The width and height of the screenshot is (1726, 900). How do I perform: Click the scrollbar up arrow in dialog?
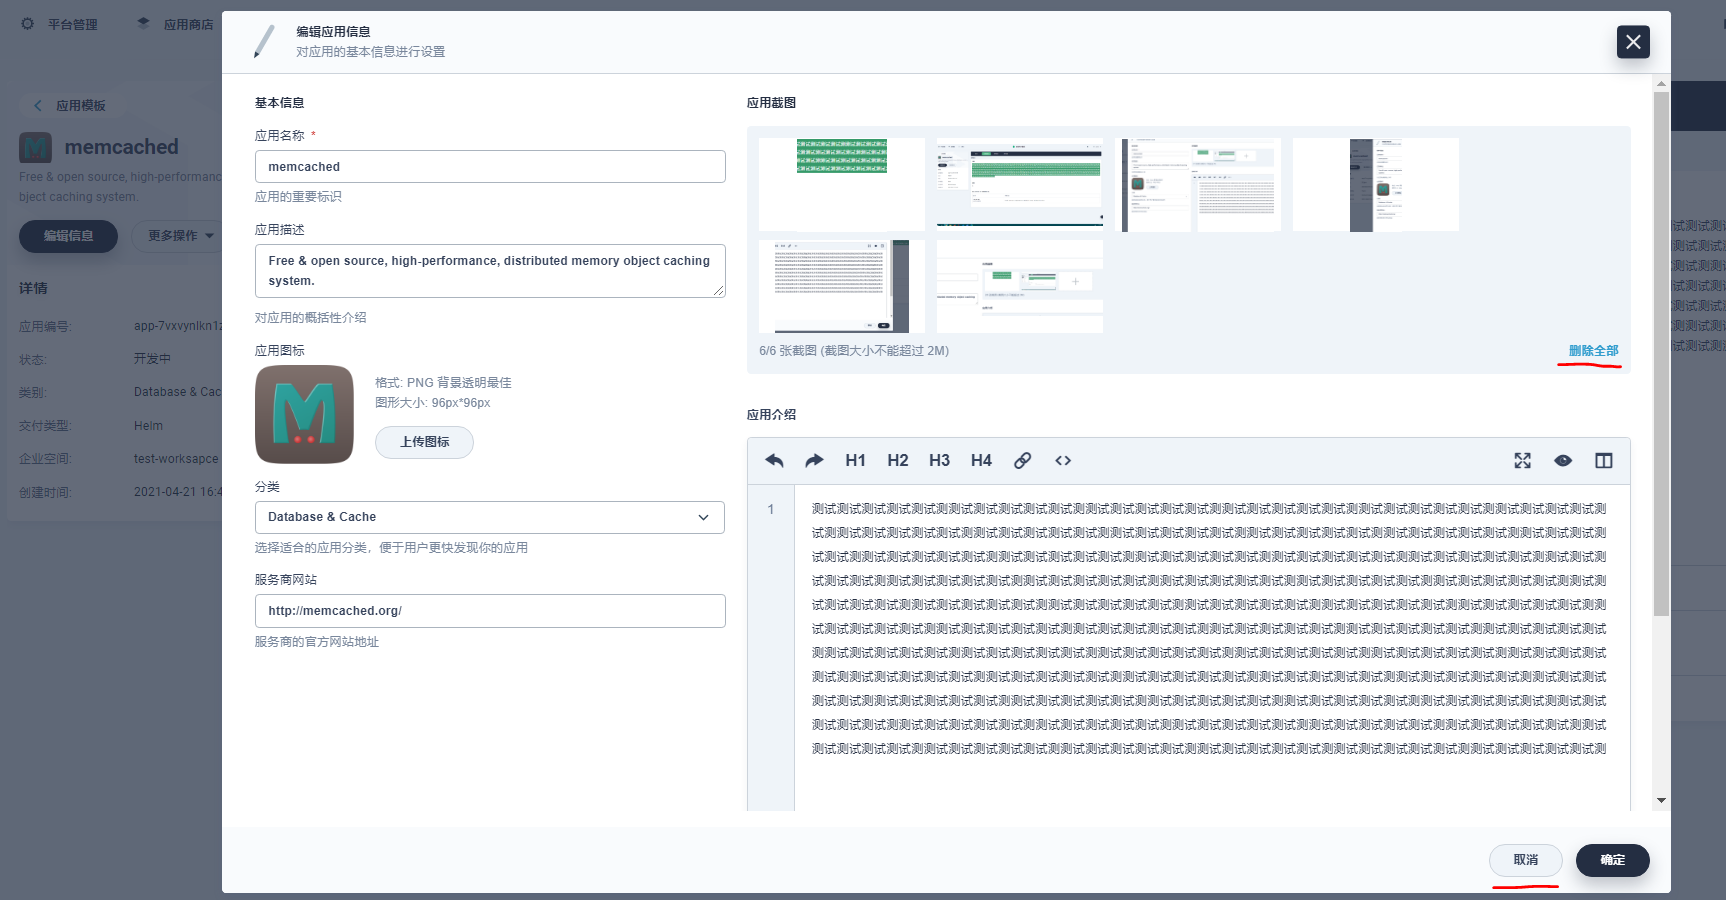[x=1661, y=84]
